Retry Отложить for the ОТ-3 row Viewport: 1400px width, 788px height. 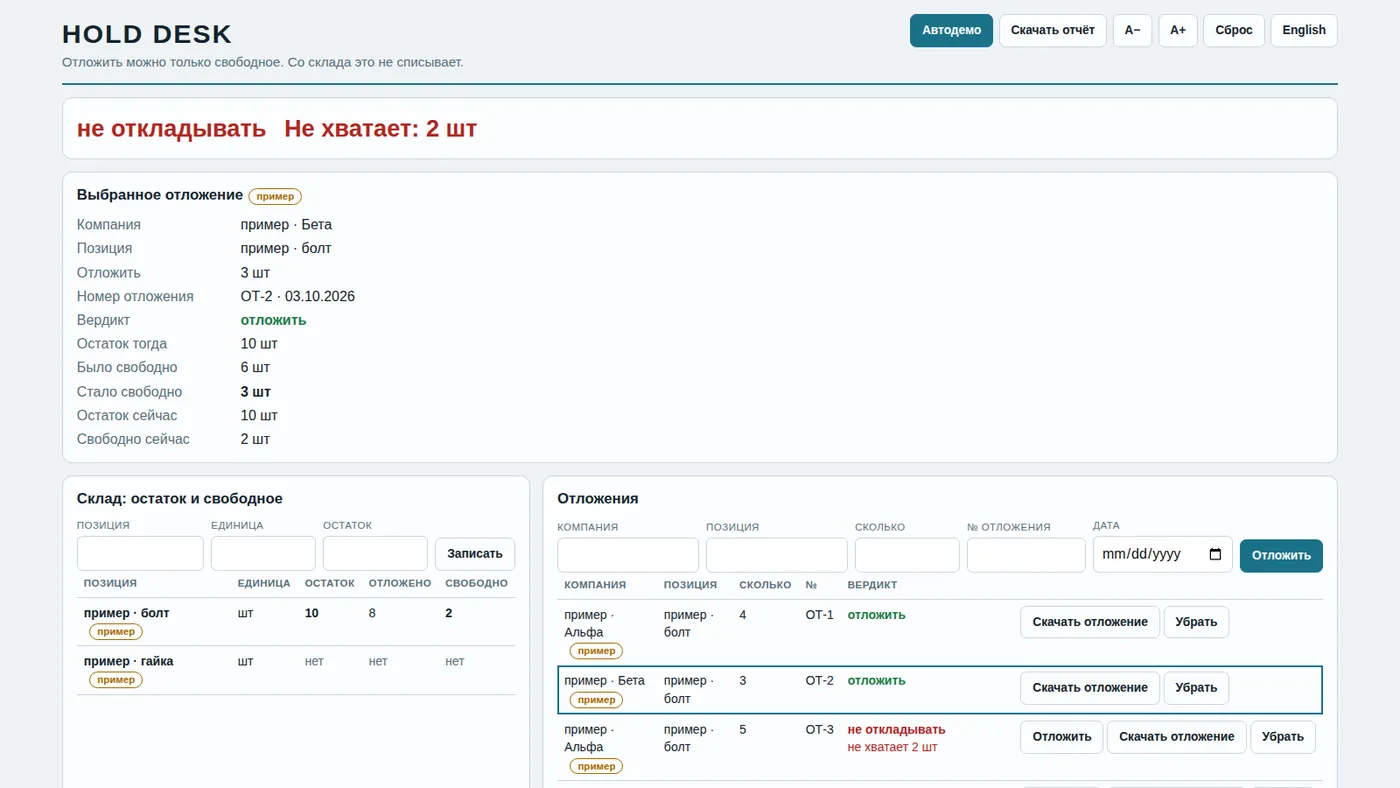pos(1061,737)
